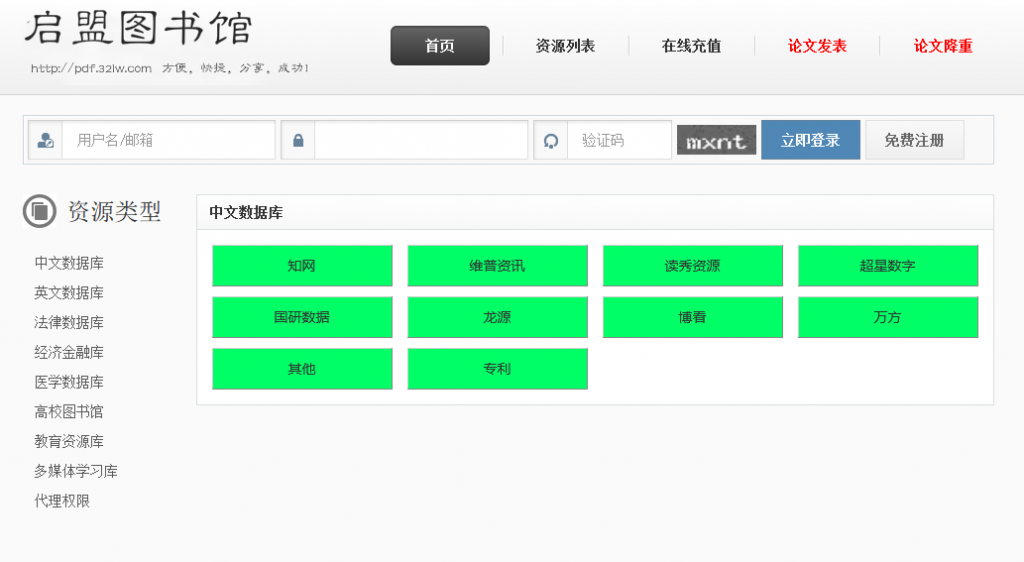Focus the 验证码 input field
The image size is (1024, 562).
(x=619, y=140)
